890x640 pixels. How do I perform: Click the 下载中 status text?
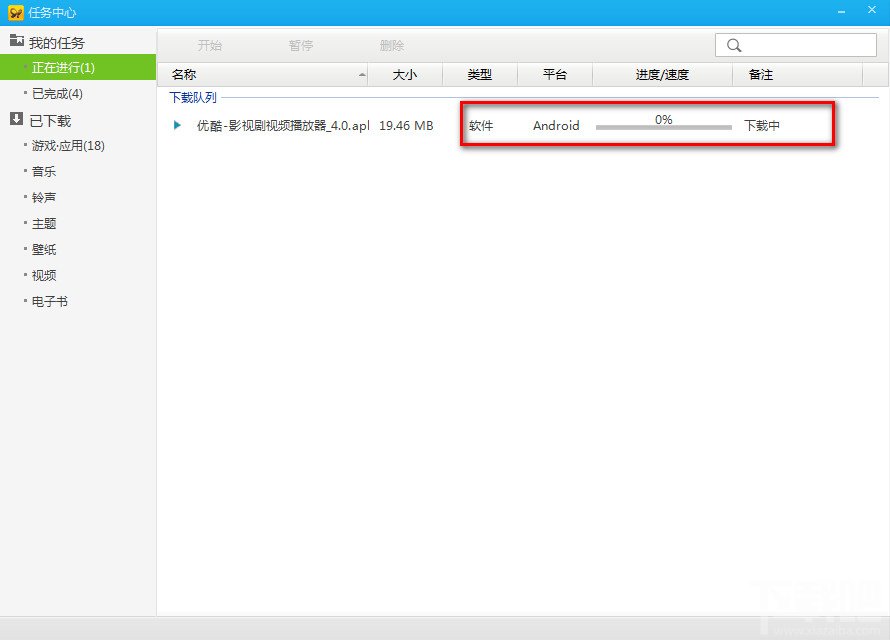click(762, 125)
